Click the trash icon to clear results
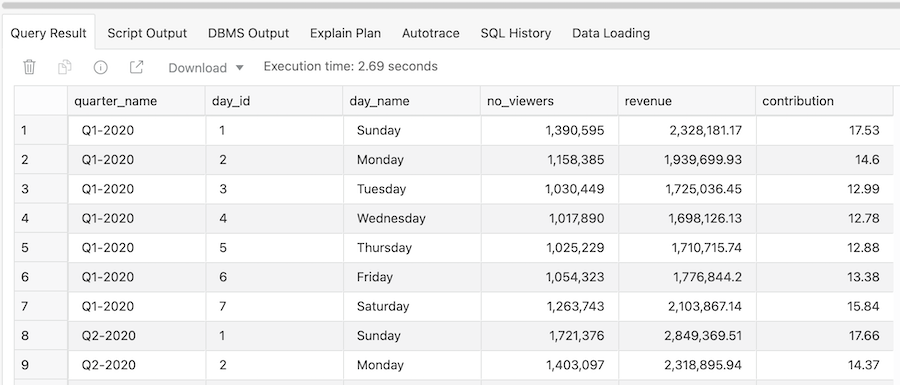Image resolution: width=900 pixels, height=385 pixels. coord(29,67)
